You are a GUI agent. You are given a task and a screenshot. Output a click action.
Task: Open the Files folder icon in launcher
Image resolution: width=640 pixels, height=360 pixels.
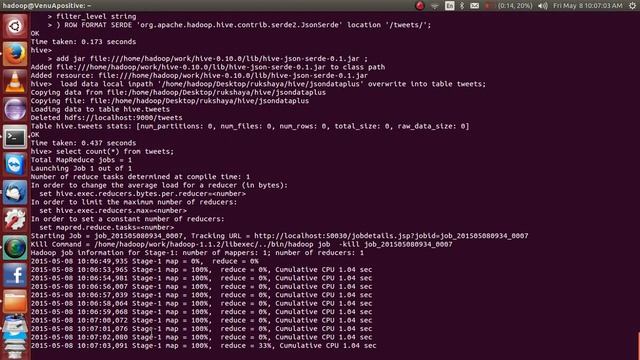pos(15,302)
